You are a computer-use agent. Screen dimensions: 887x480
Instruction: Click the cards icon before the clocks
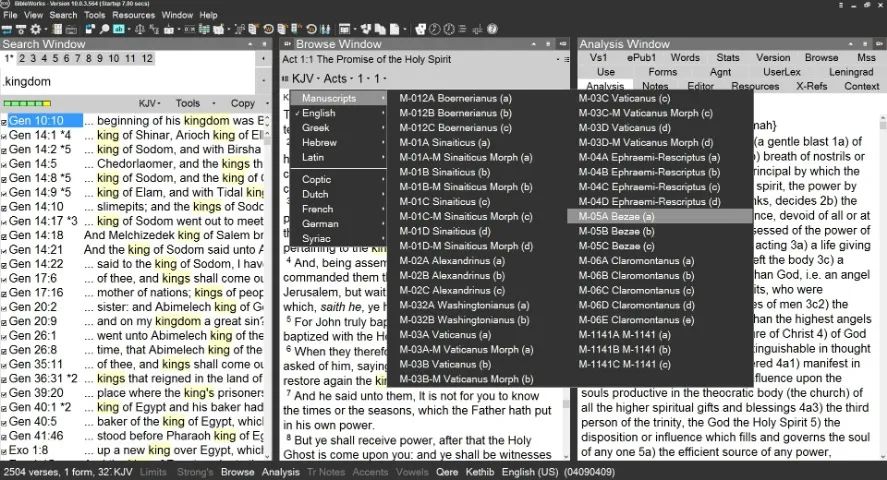tap(420, 29)
